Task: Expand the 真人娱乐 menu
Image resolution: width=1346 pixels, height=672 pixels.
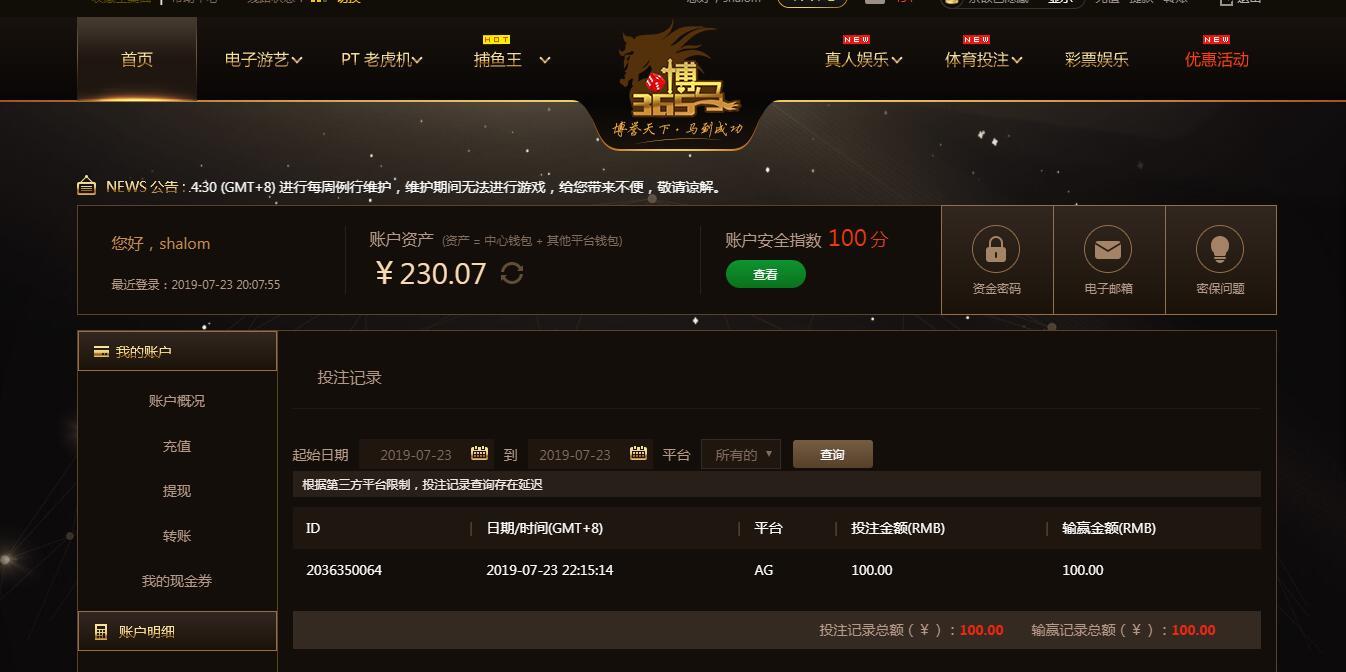Action: [x=864, y=59]
